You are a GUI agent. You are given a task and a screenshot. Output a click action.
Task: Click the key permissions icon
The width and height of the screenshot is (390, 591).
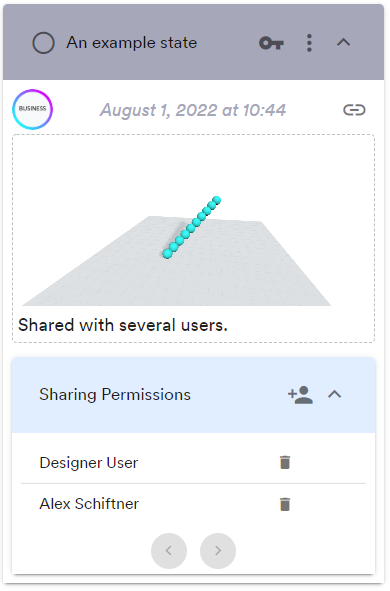(x=271, y=43)
